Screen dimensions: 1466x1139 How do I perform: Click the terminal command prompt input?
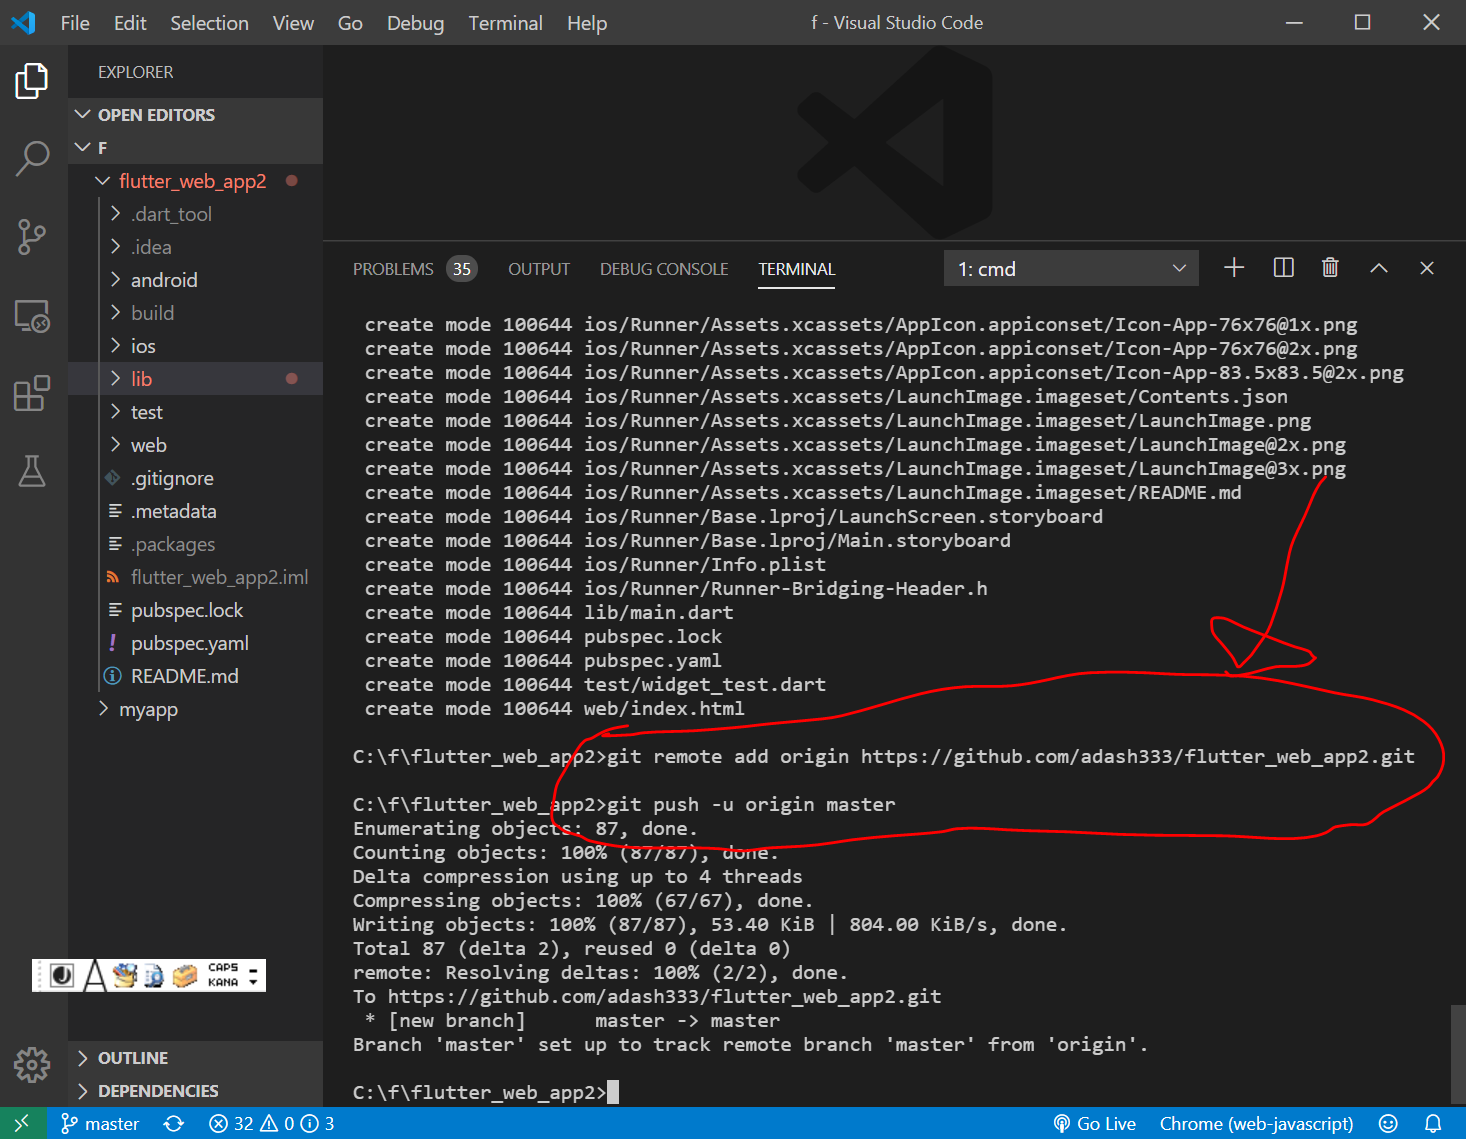tap(613, 1092)
